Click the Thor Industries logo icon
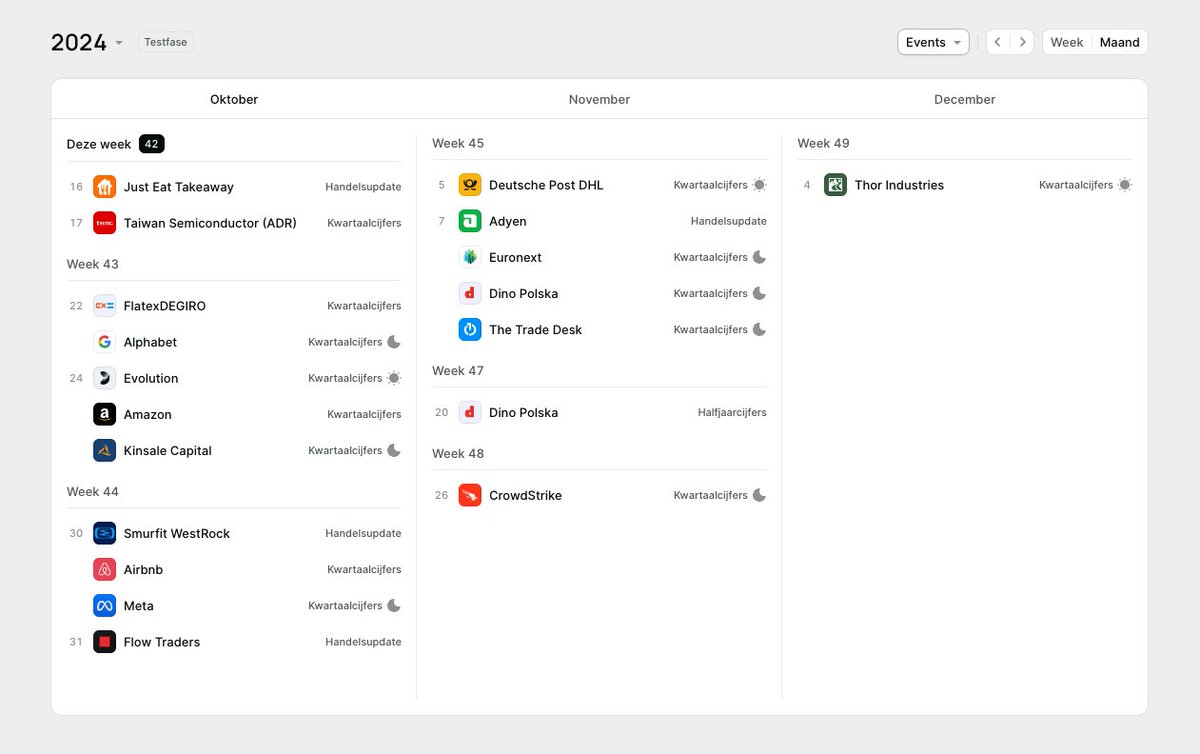 tap(835, 185)
